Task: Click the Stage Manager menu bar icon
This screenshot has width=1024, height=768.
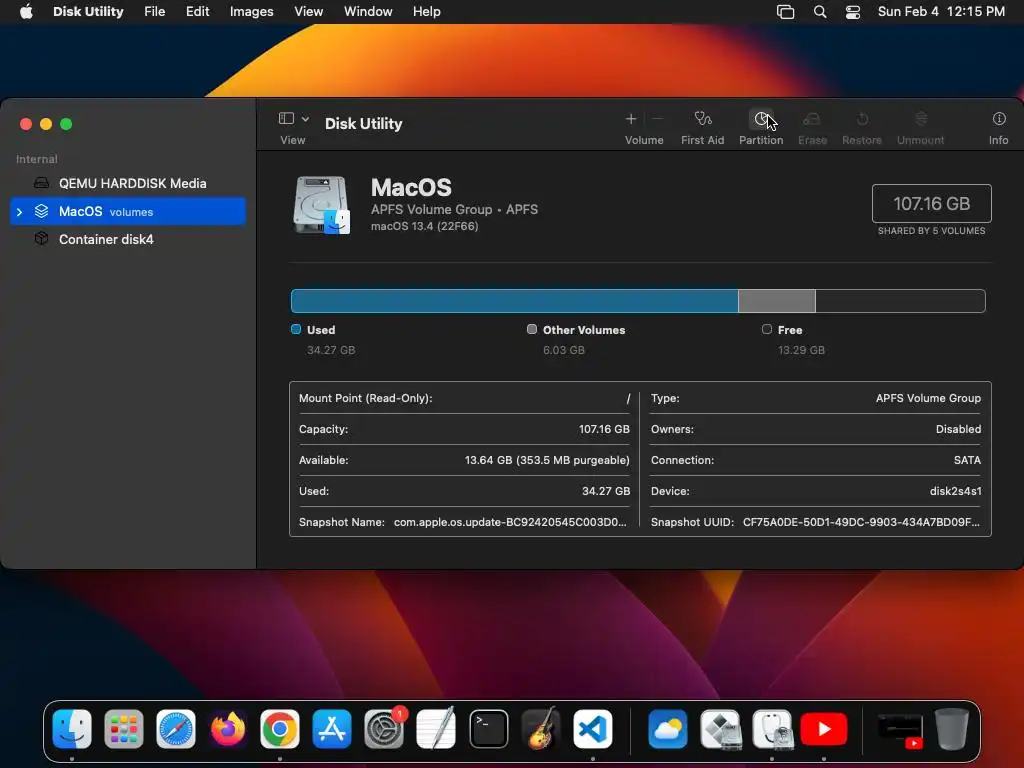Action: pos(785,12)
